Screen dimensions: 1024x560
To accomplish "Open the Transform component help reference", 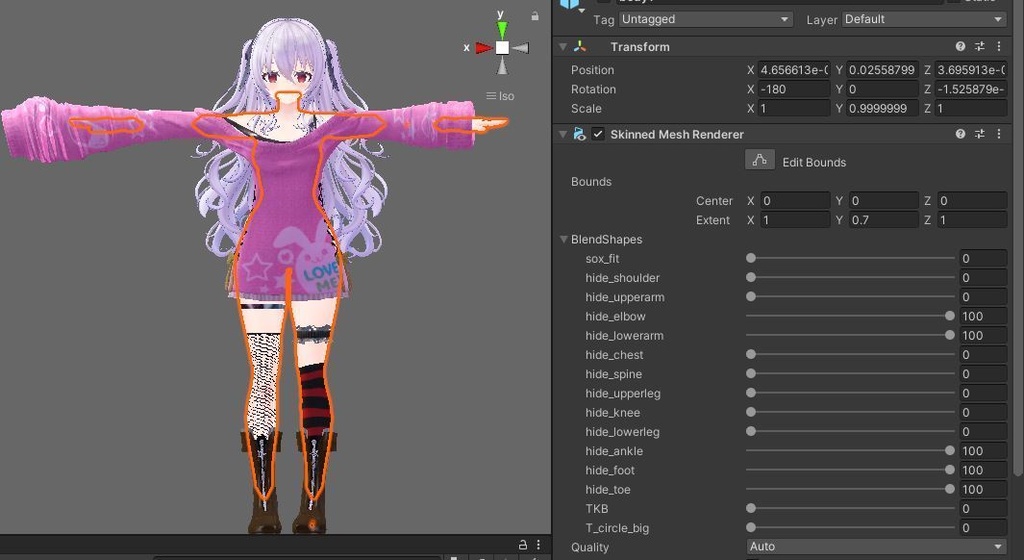I will (960, 47).
